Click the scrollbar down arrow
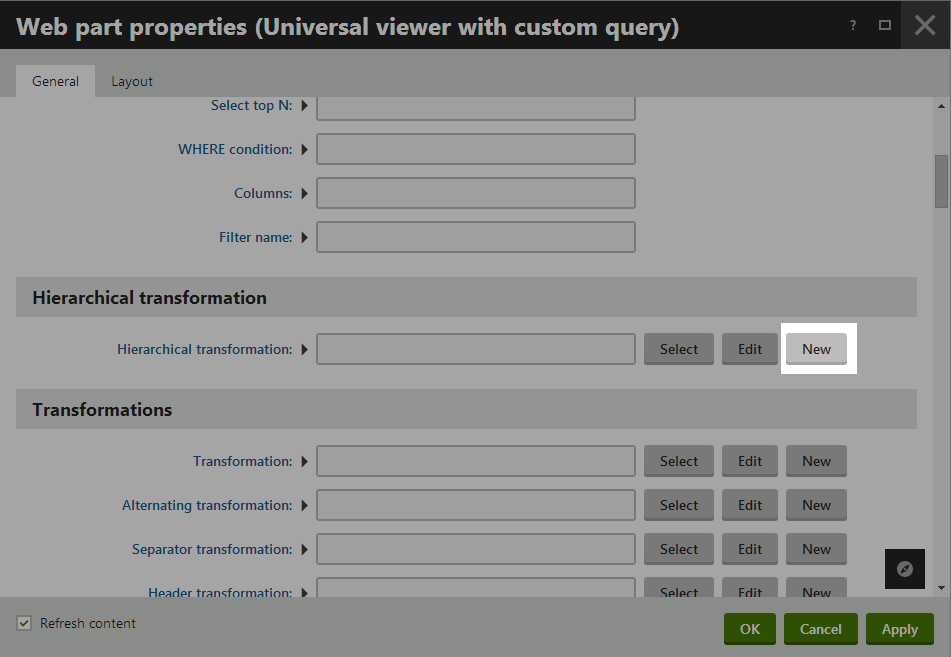951x657 pixels. pos(941,588)
